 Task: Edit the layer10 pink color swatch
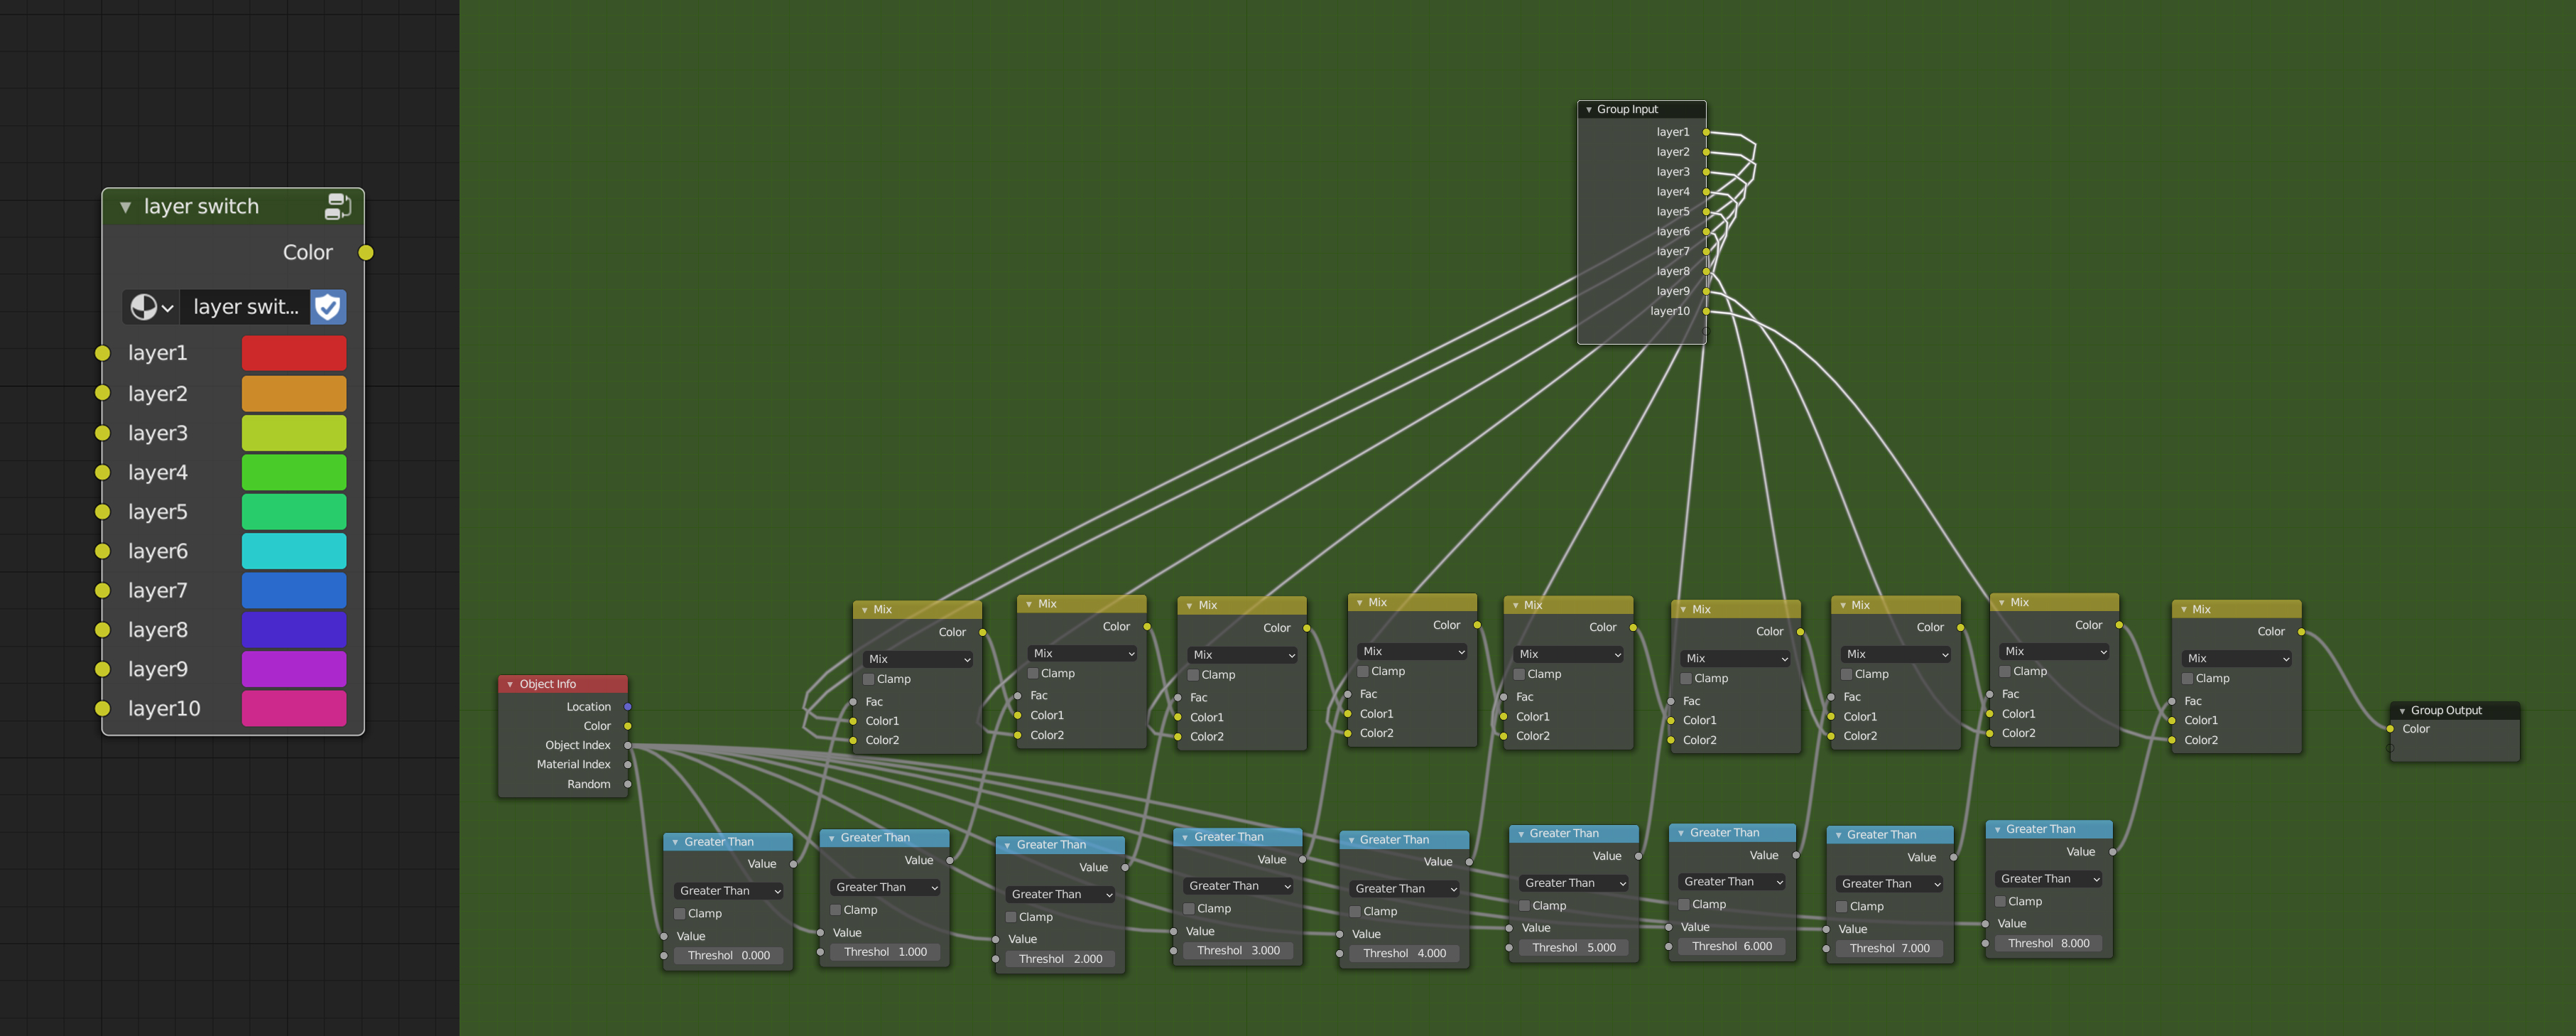[x=293, y=708]
